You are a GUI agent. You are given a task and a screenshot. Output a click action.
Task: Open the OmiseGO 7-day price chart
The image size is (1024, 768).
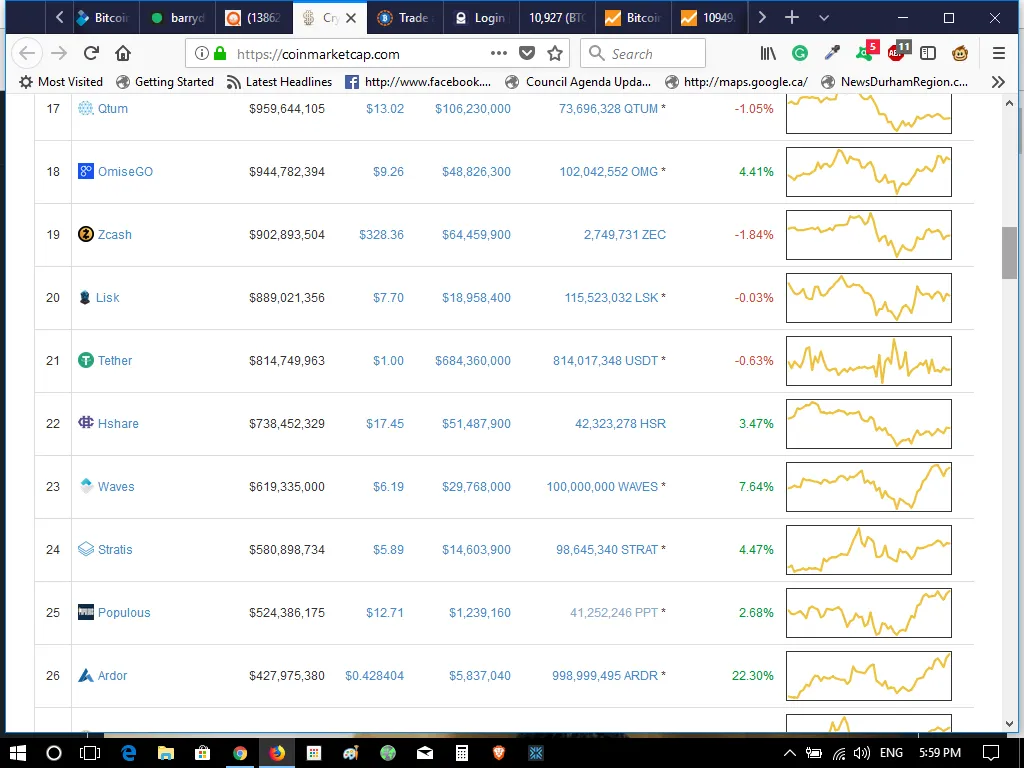tap(869, 172)
